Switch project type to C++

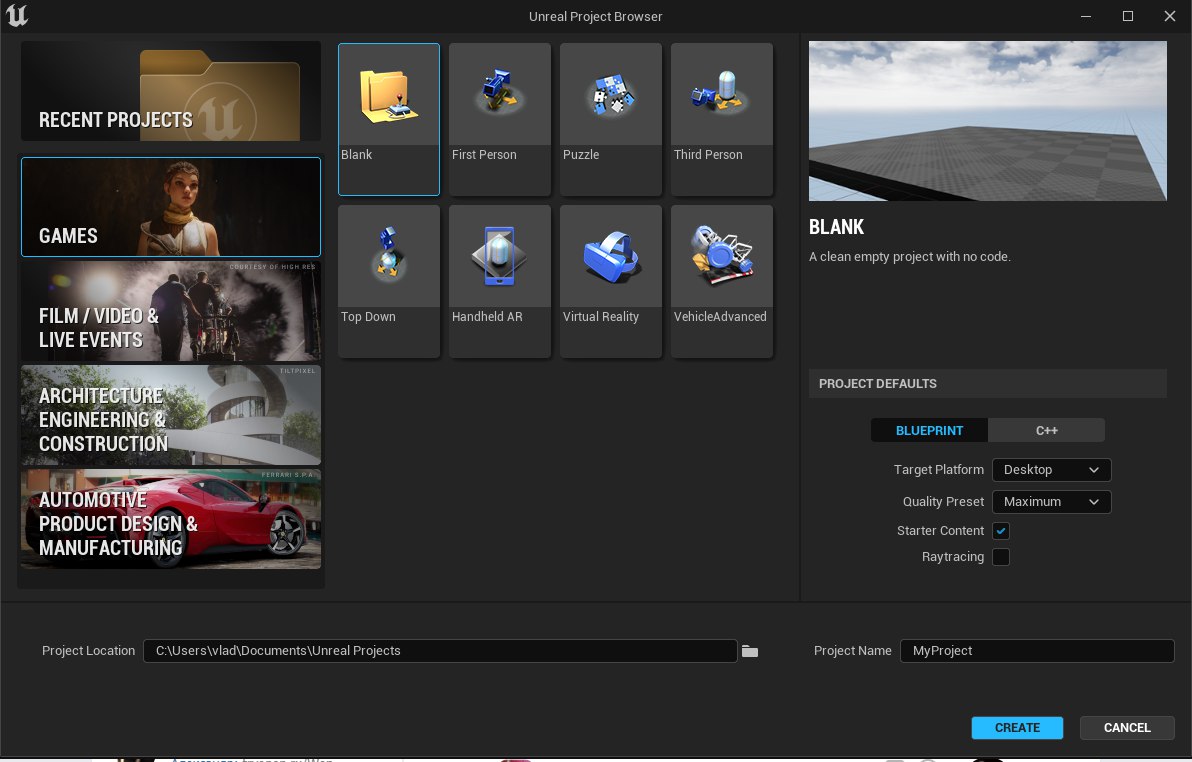(1046, 430)
